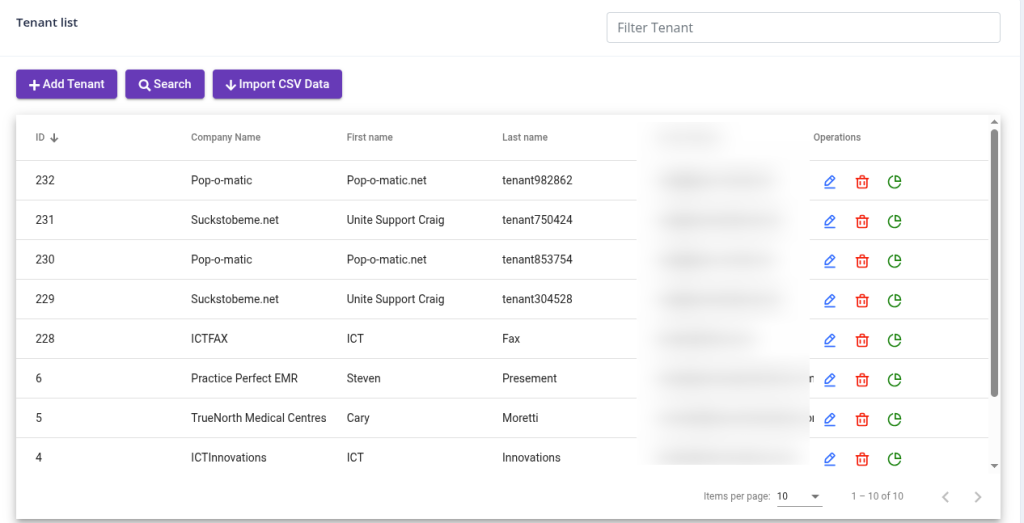This screenshot has width=1024, height=523.
Task: Open pie chart icon for TrueNorth Medical Centres
Action: click(895, 419)
